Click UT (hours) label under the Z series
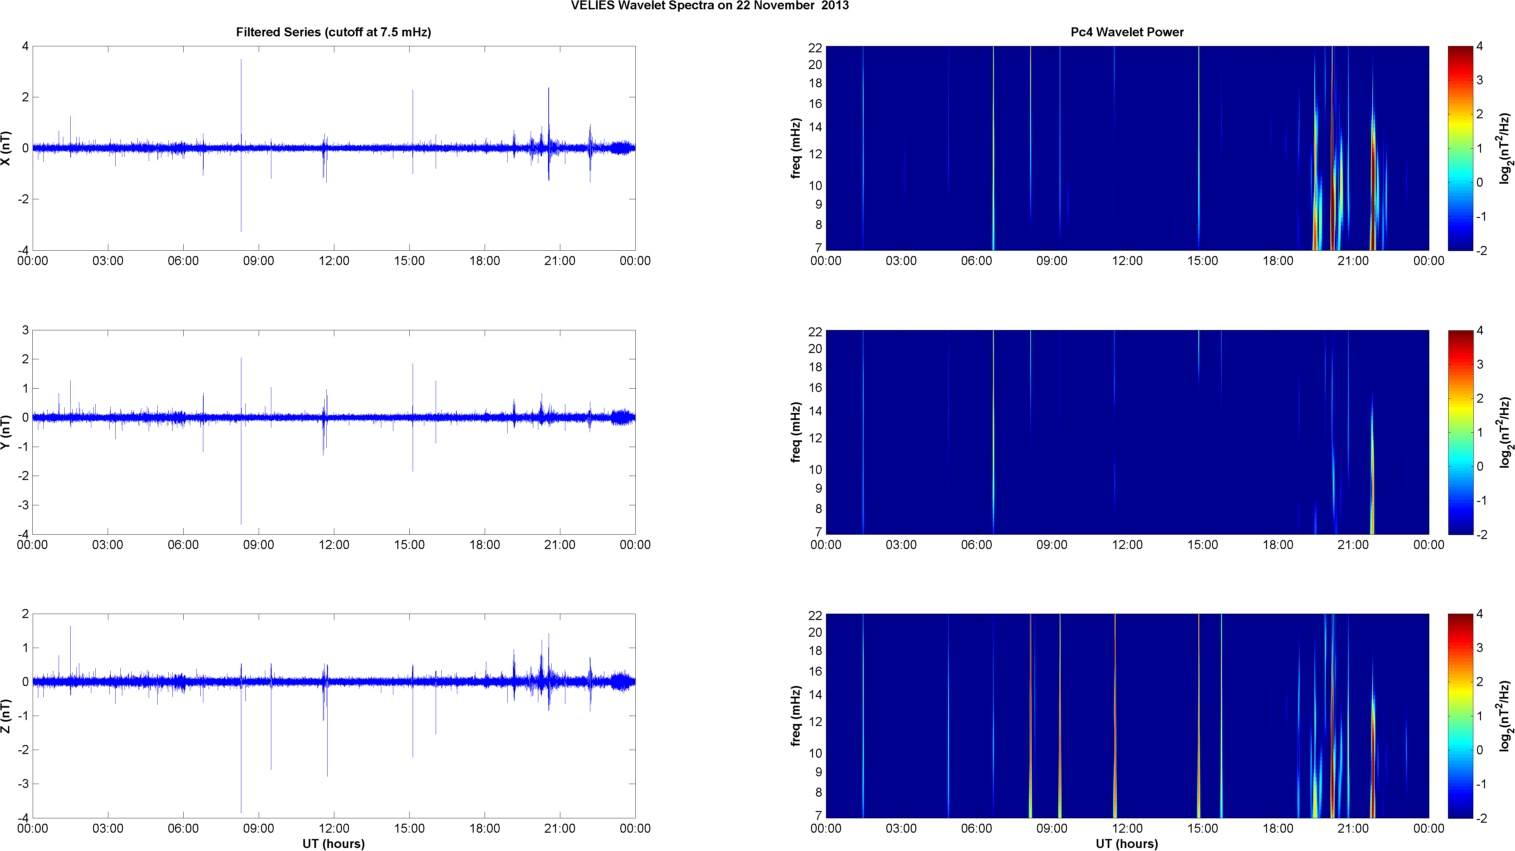 pyautogui.click(x=333, y=844)
